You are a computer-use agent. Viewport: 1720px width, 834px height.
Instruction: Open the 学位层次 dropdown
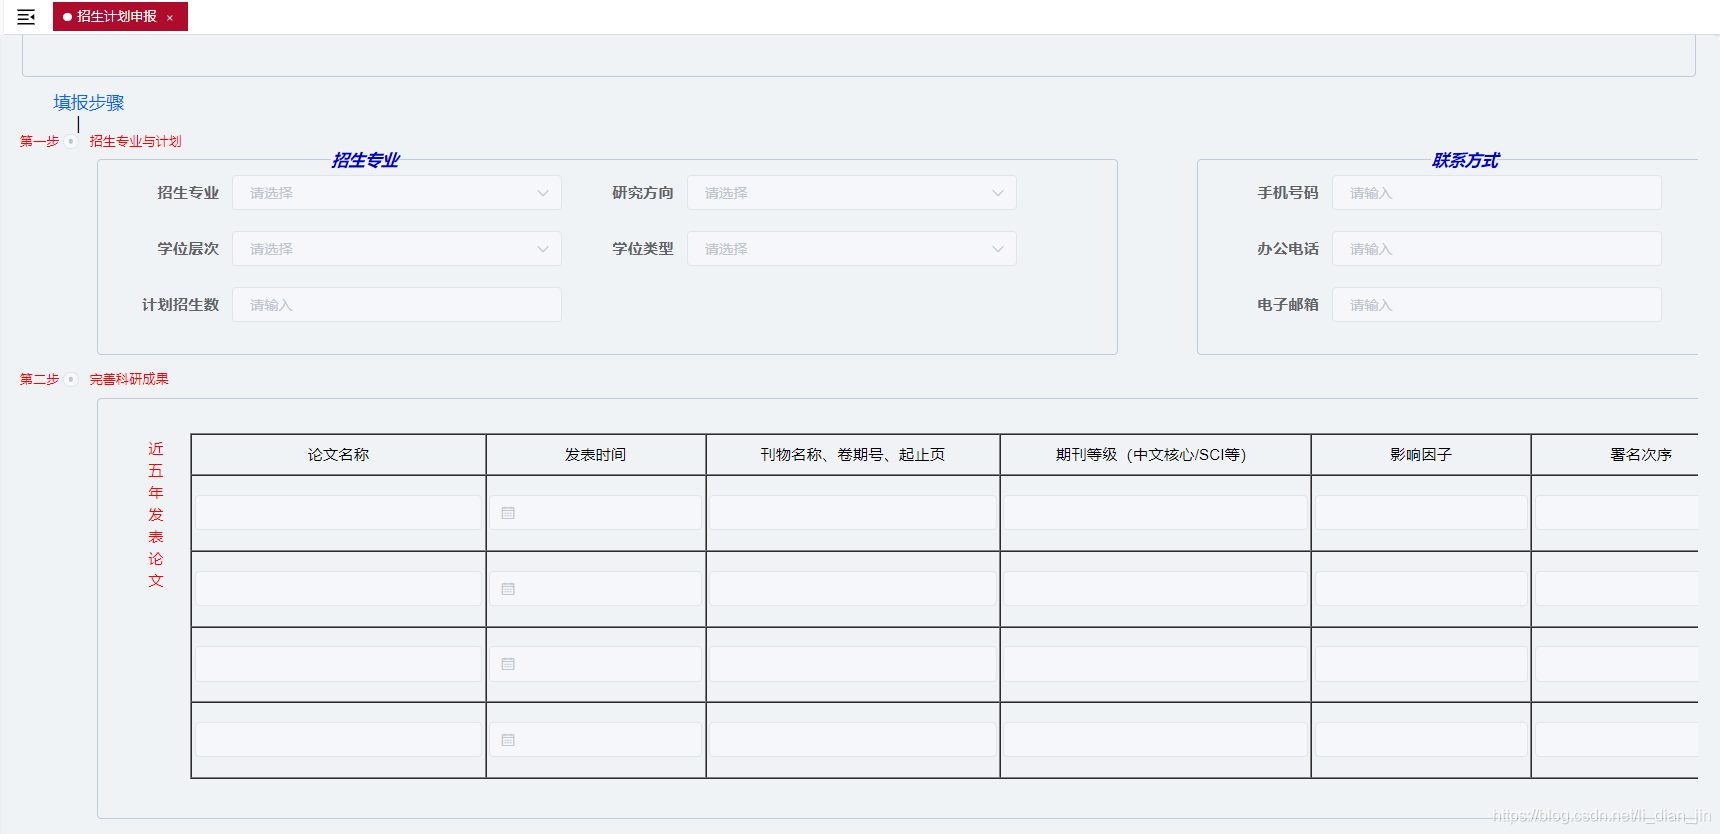coord(397,249)
